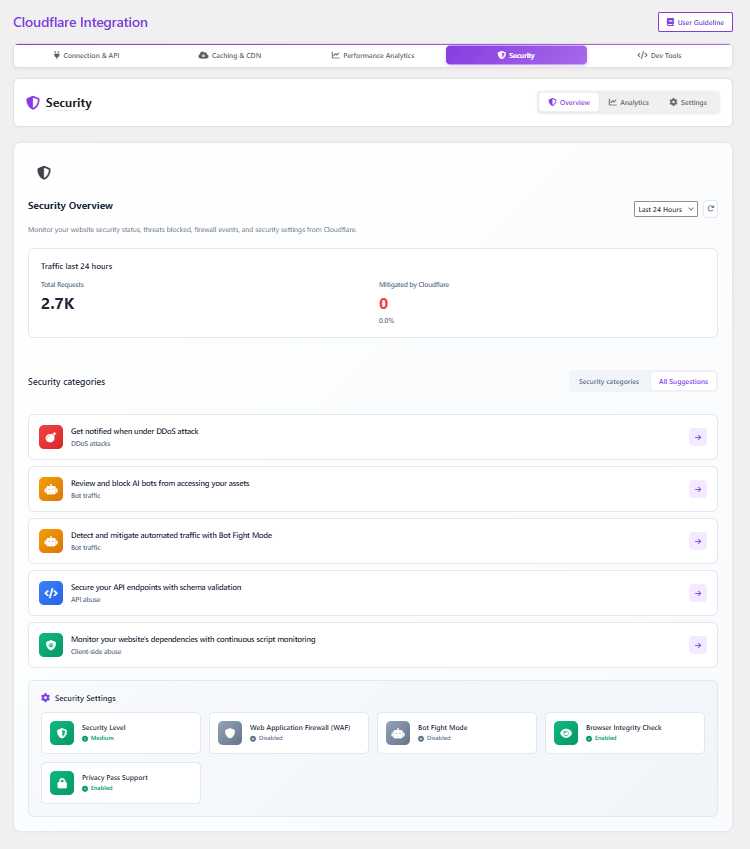The width and height of the screenshot is (750, 849).
Task: Click the red DDoS attack bomb icon
Action: [x=51, y=437]
